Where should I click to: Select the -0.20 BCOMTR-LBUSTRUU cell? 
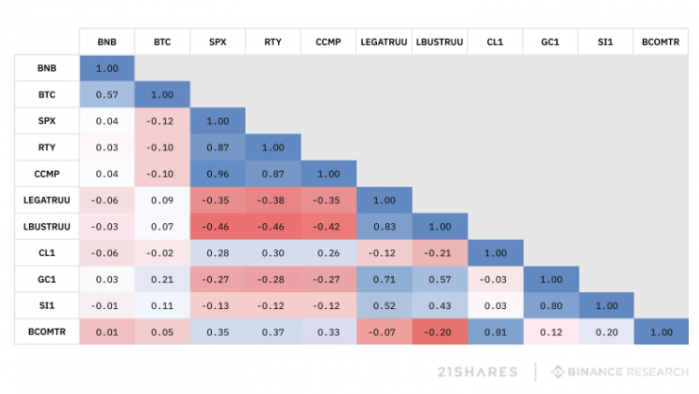point(440,332)
